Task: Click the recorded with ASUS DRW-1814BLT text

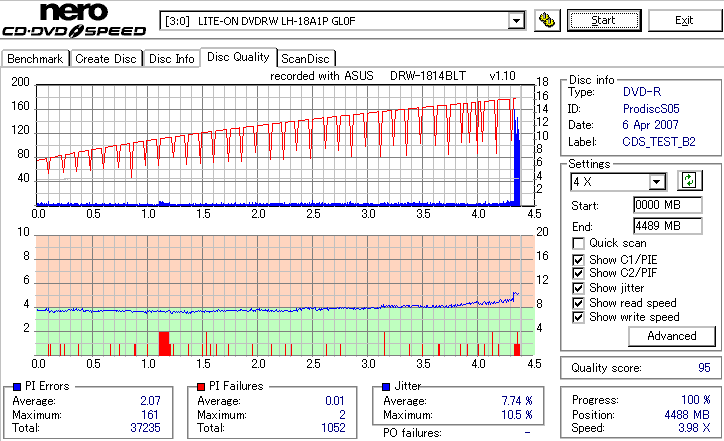Action: [393, 76]
